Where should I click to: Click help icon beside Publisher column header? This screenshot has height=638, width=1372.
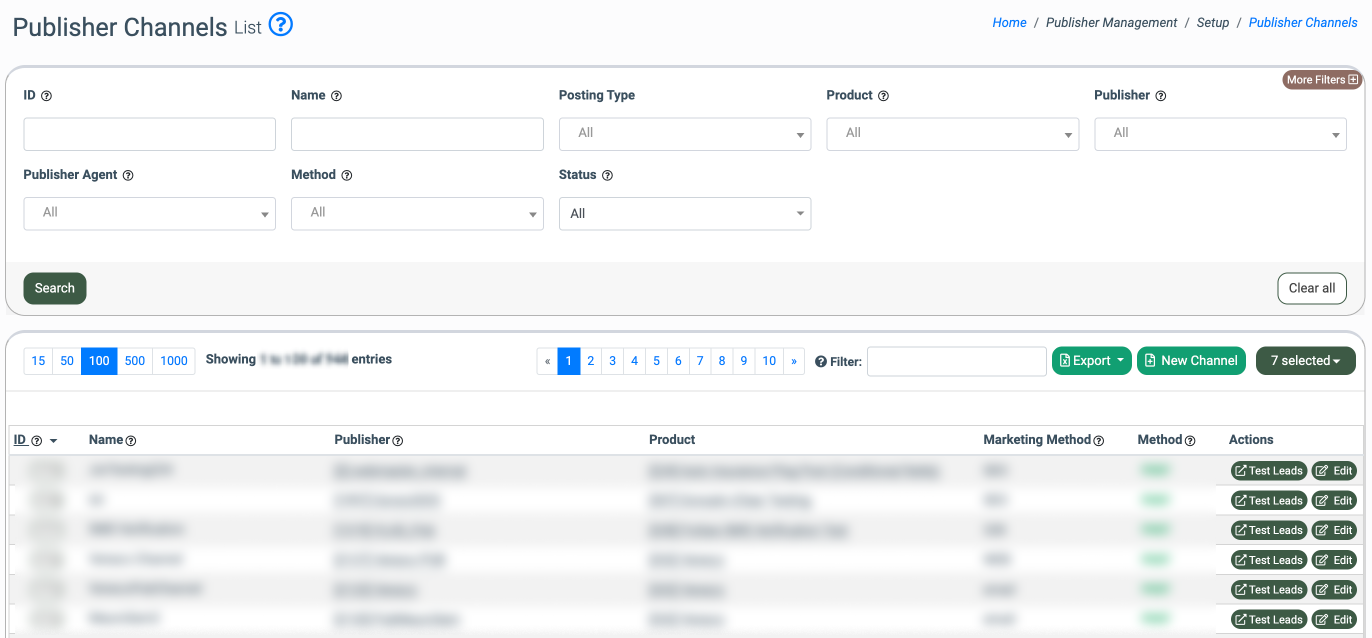tap(398, 441)
